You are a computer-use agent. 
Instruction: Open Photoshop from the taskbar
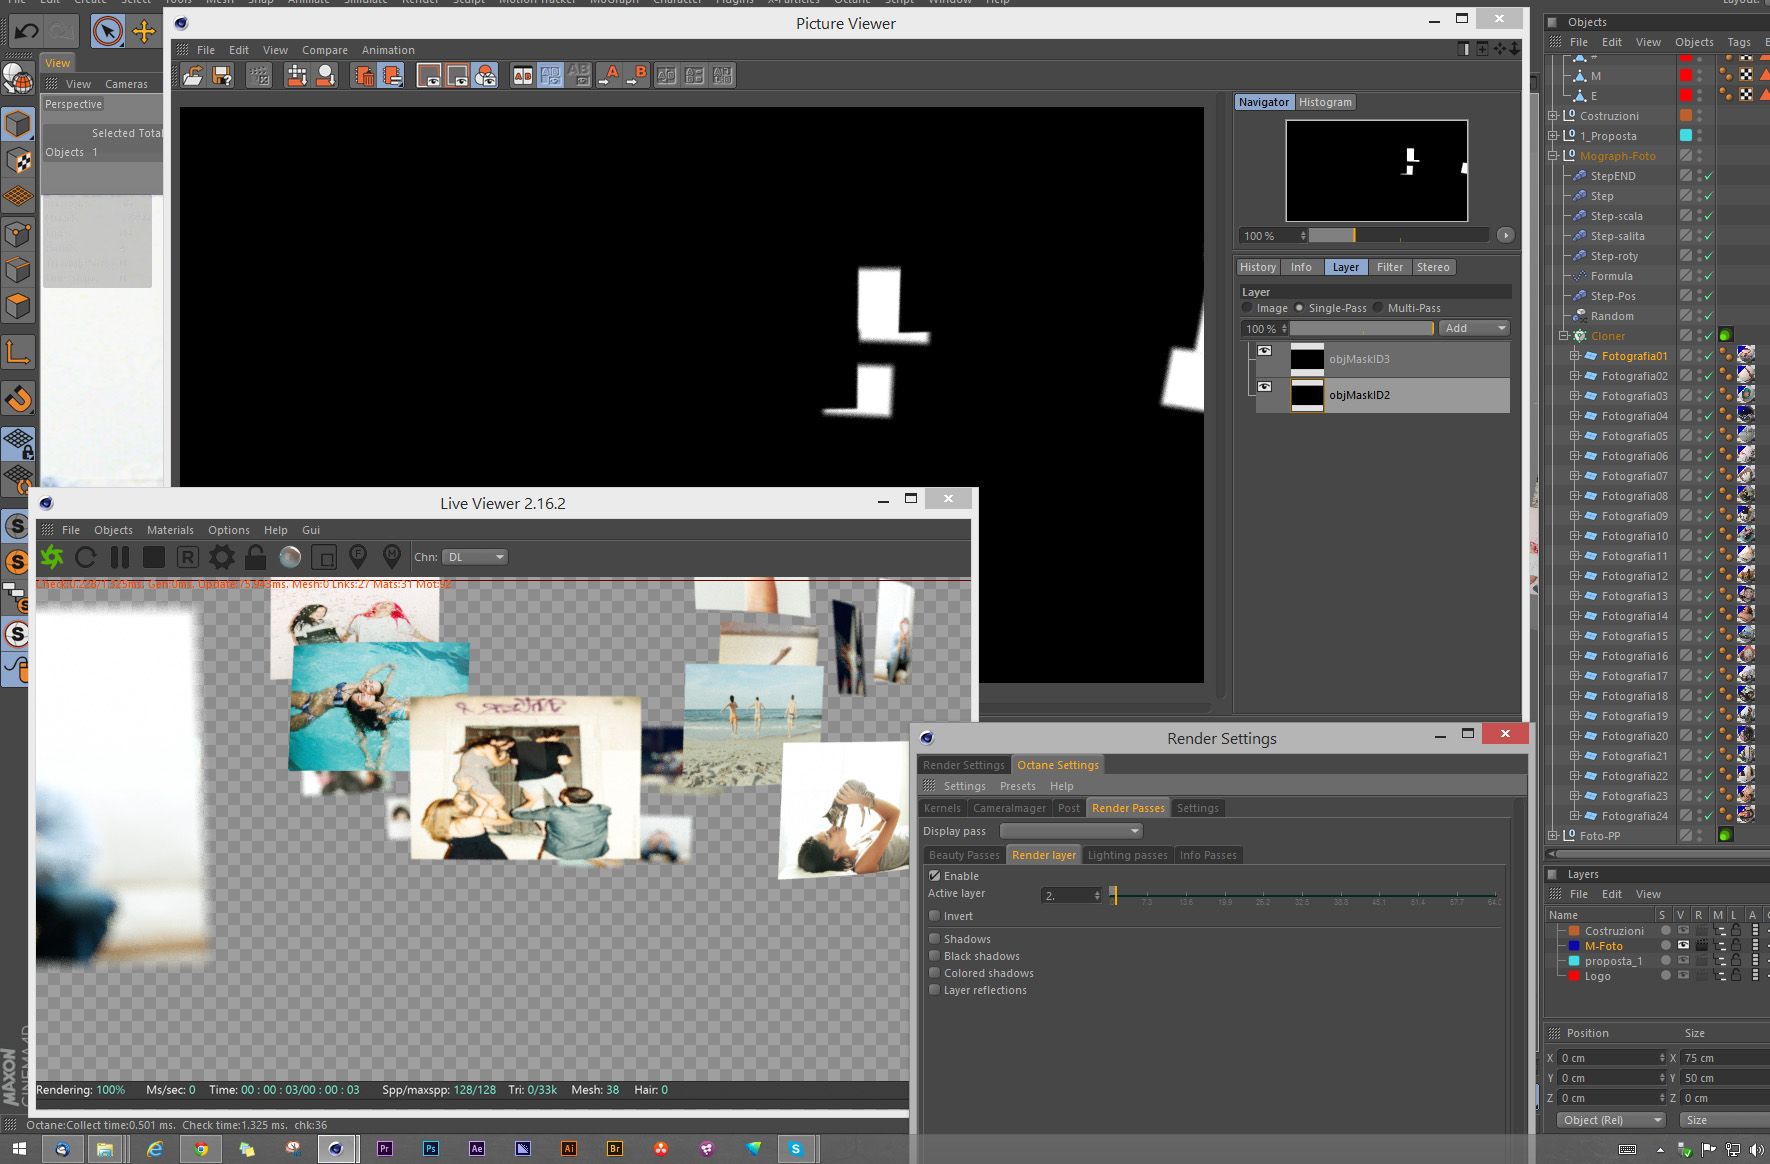coord(431,1149)
